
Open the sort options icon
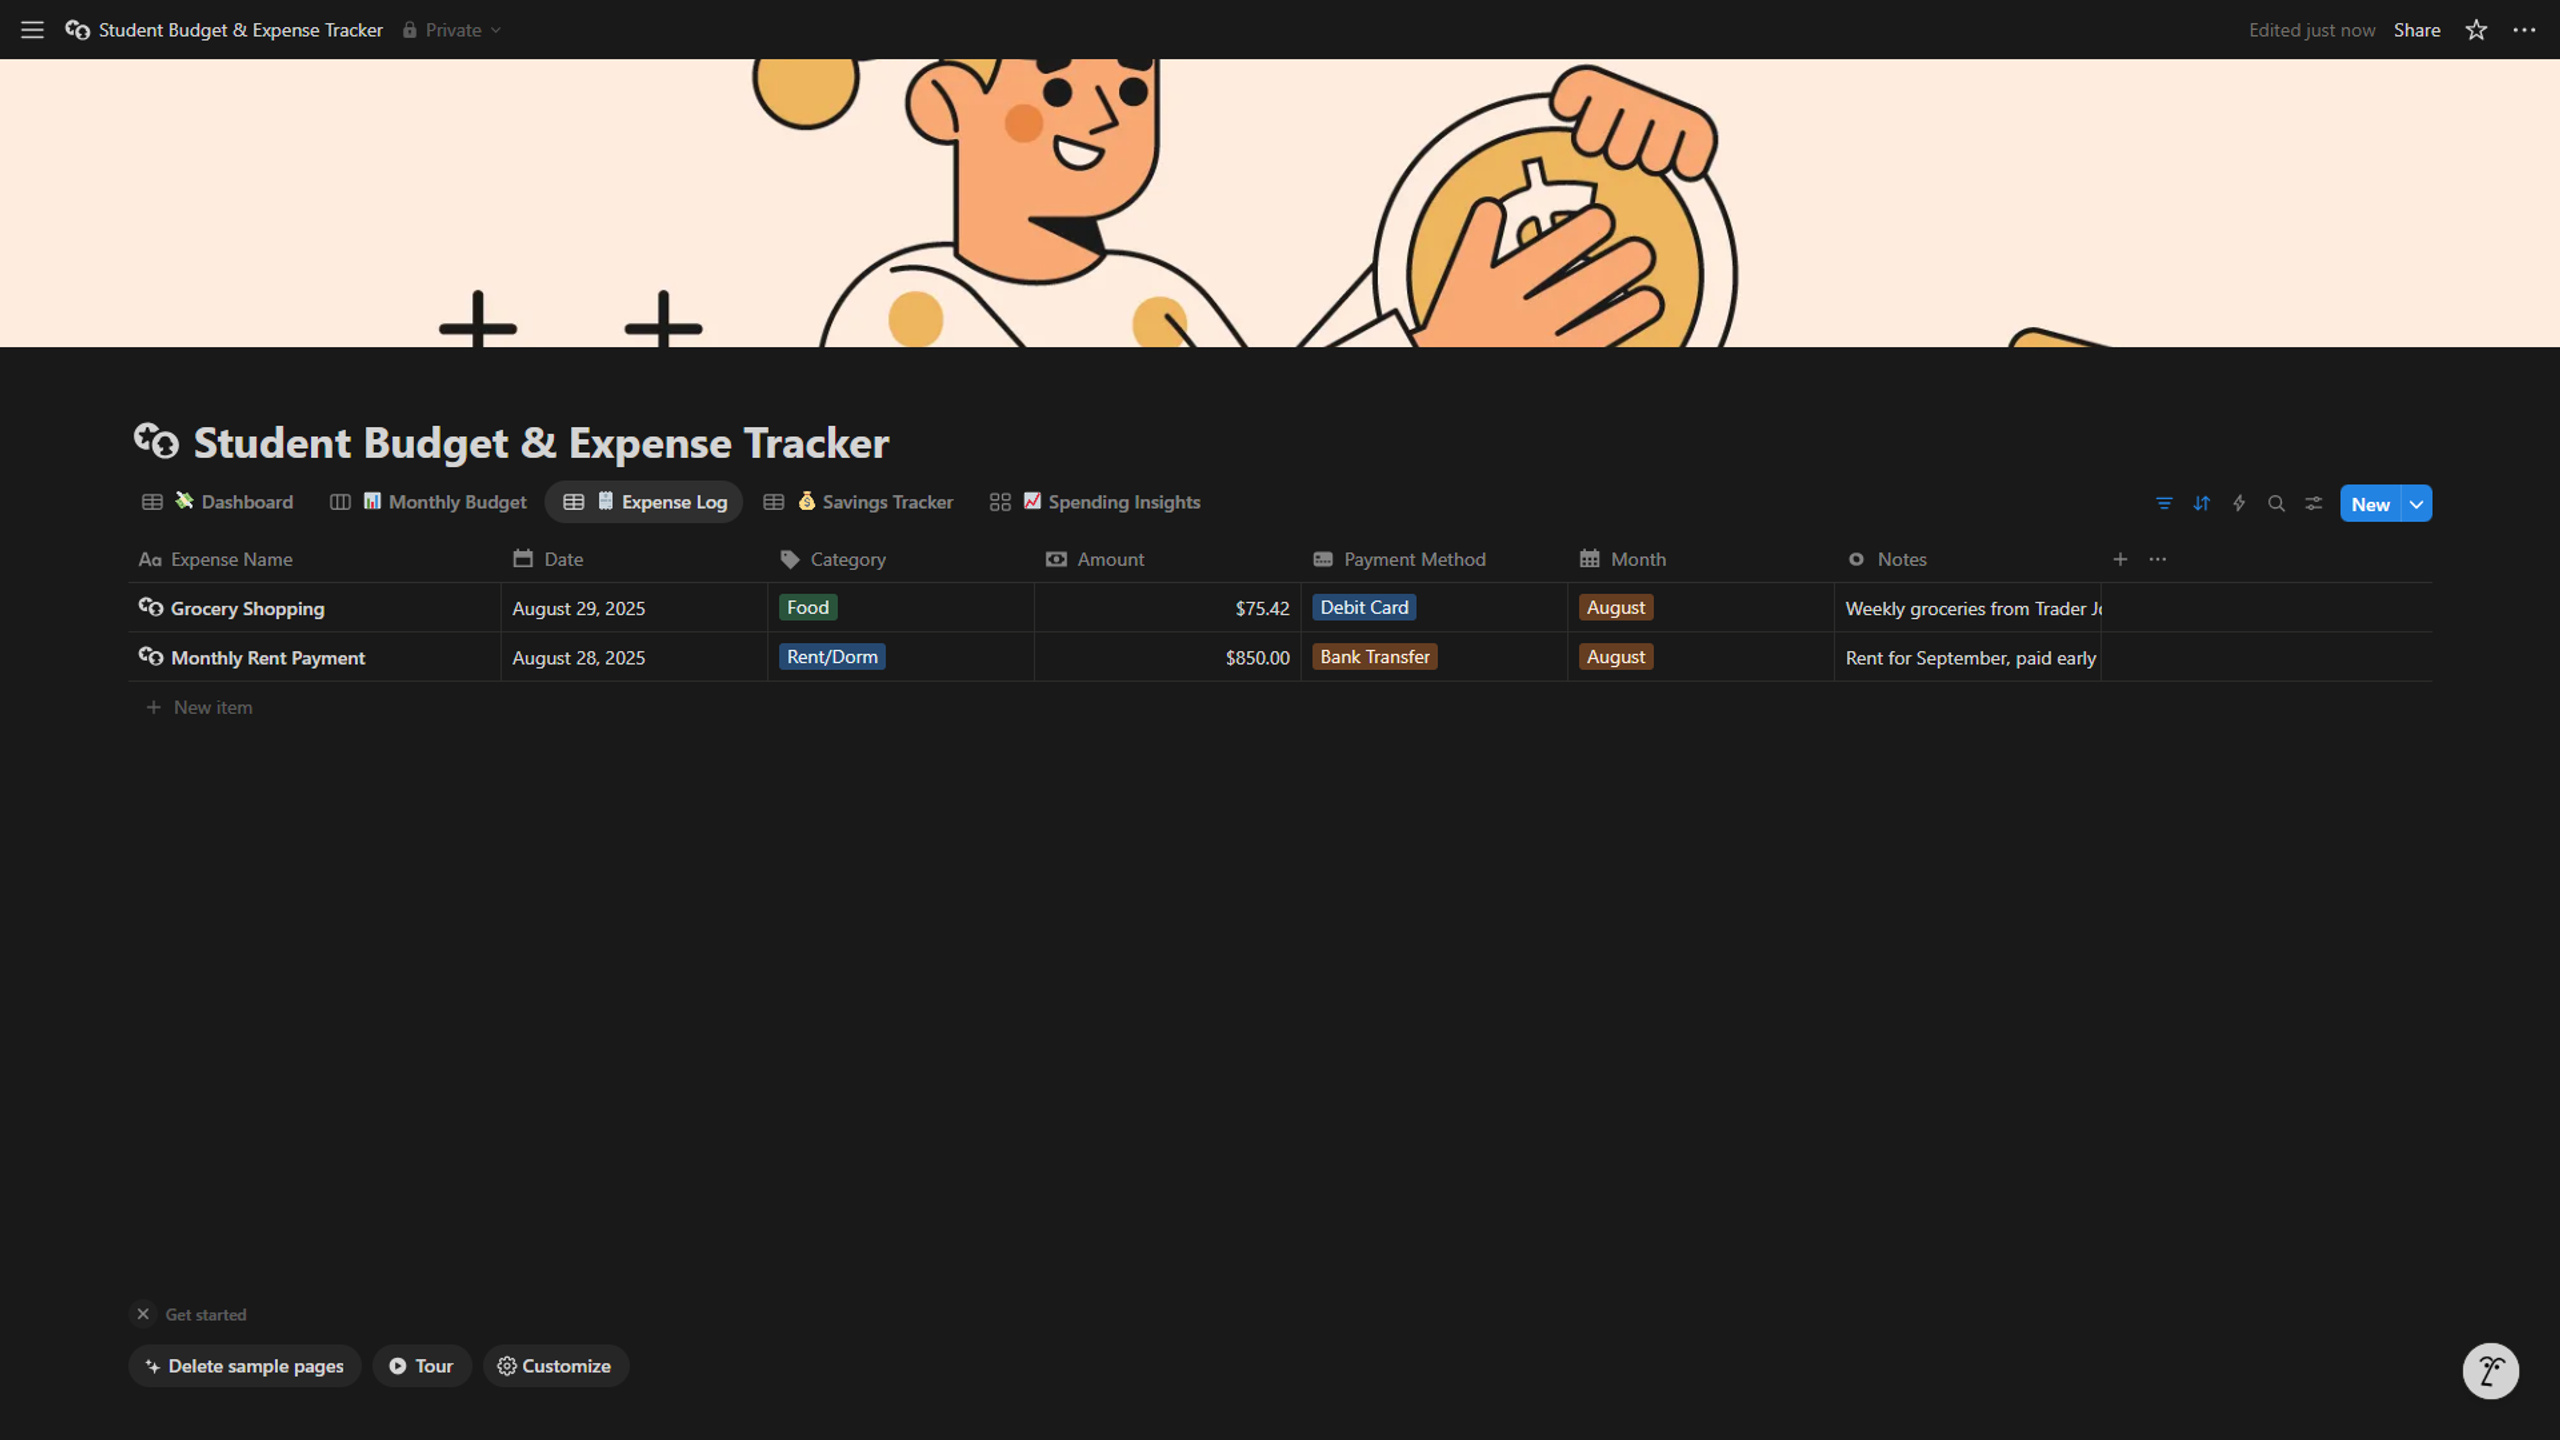click(x=2201, y=503)
